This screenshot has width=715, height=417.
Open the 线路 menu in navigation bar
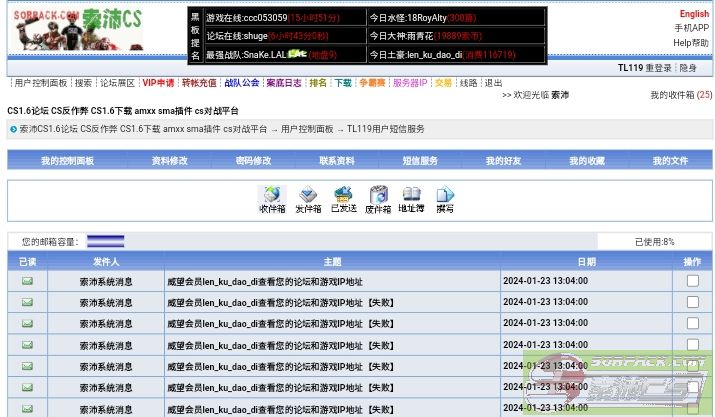tap(468, 83)
